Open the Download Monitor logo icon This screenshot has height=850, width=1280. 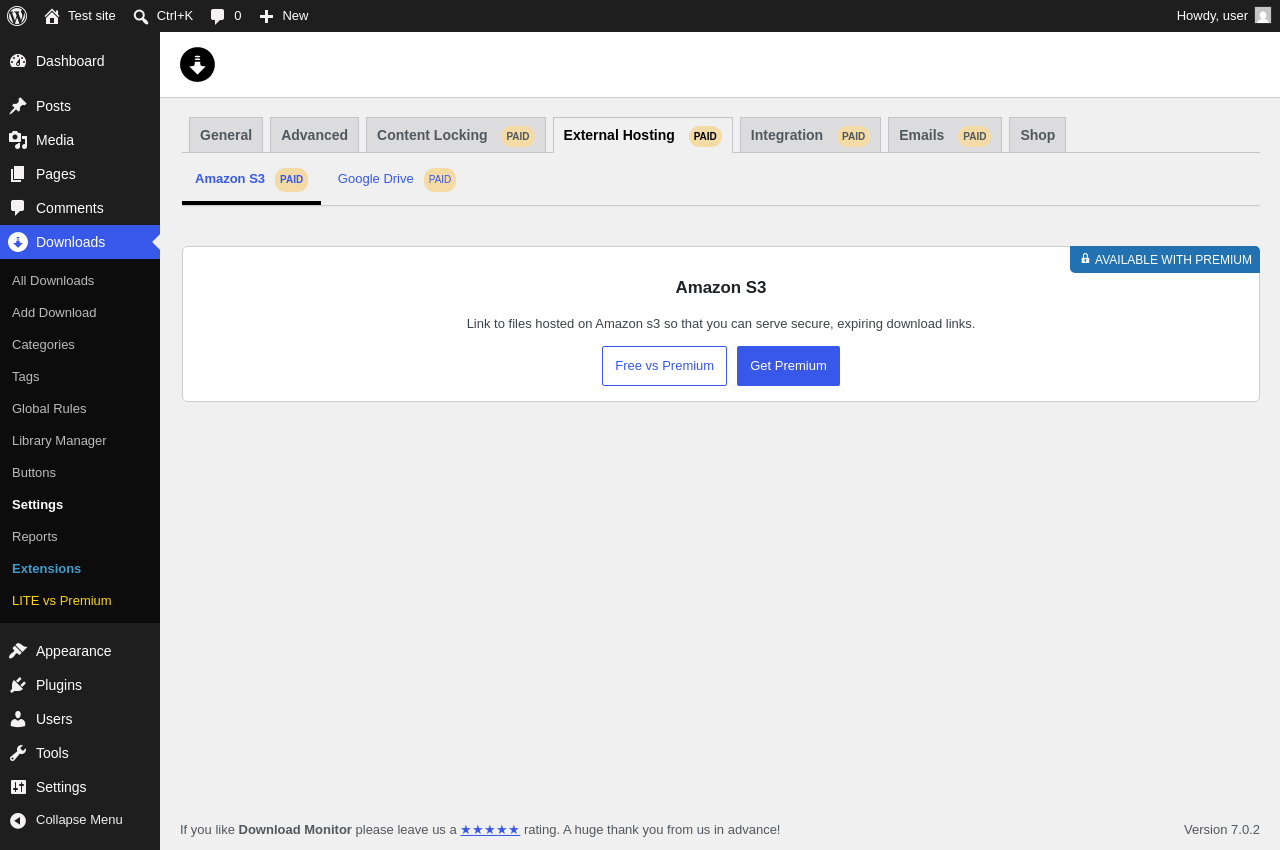pos(197,64)
